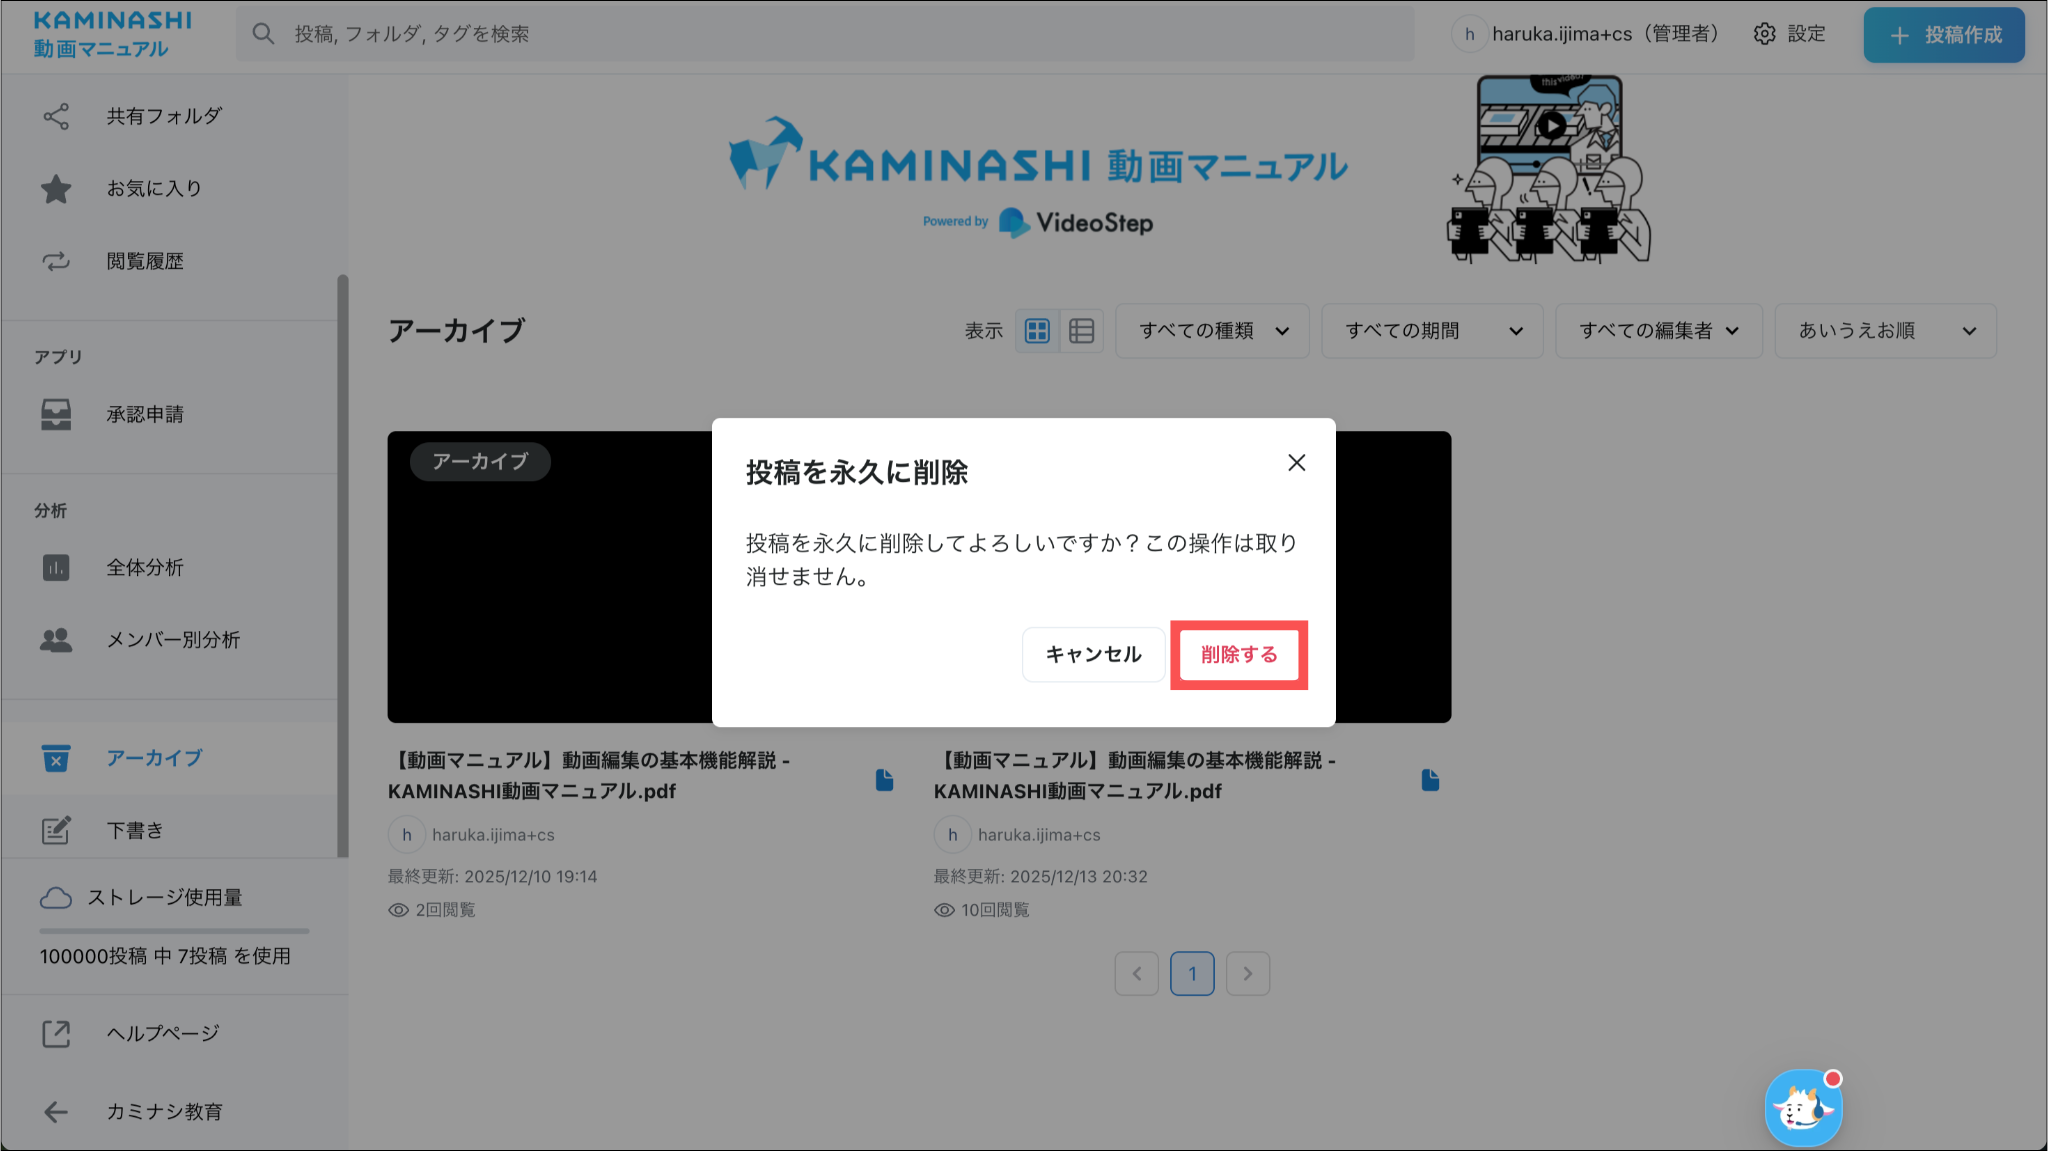The image size is (2048, 1151).
Task: Open 閲覧履歴 history icon
Action: tap(56, 261)
